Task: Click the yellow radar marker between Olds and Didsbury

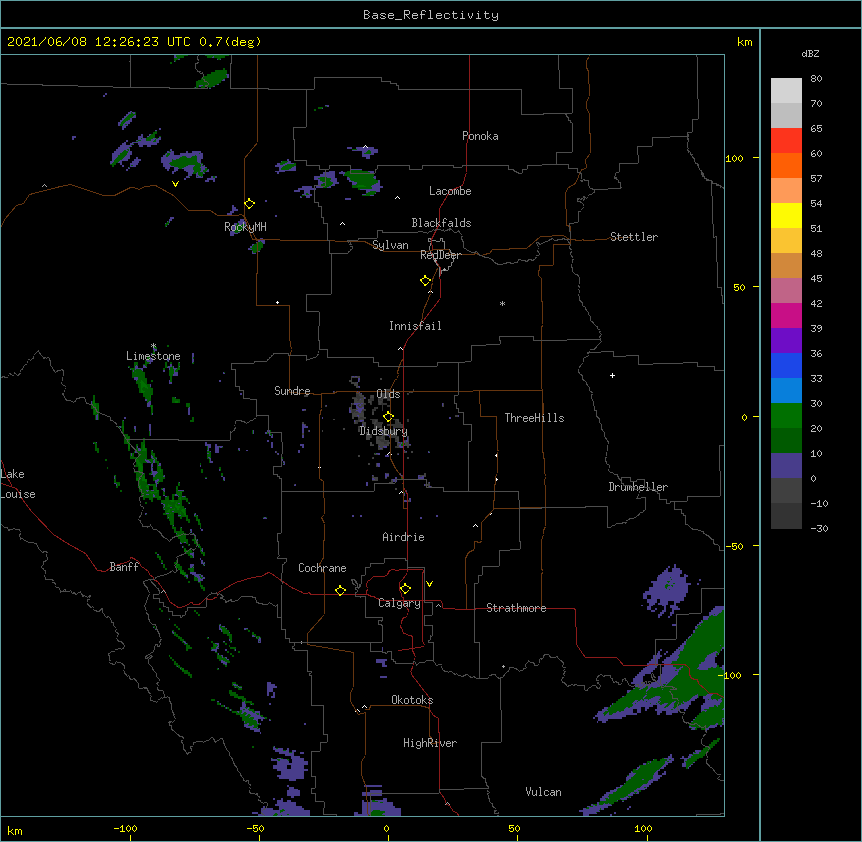Action: pyautogui.click(x=389, y=417)
